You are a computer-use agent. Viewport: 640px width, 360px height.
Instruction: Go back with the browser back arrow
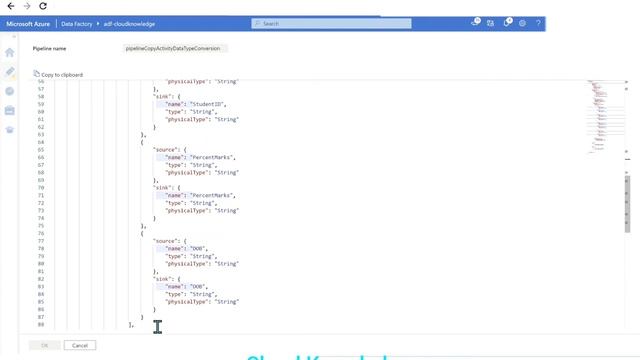pos(11,6)
